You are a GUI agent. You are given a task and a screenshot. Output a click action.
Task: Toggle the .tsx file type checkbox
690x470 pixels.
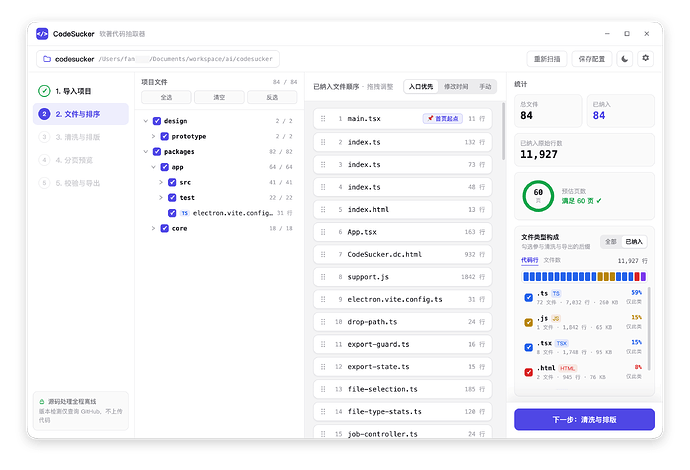click(x=529, y=347)
